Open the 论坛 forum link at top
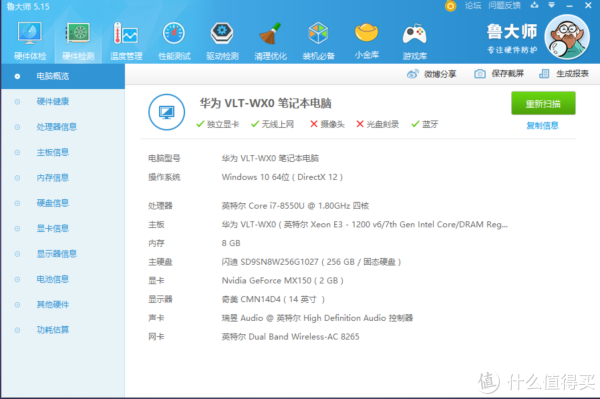 click(x=473, y=5)
